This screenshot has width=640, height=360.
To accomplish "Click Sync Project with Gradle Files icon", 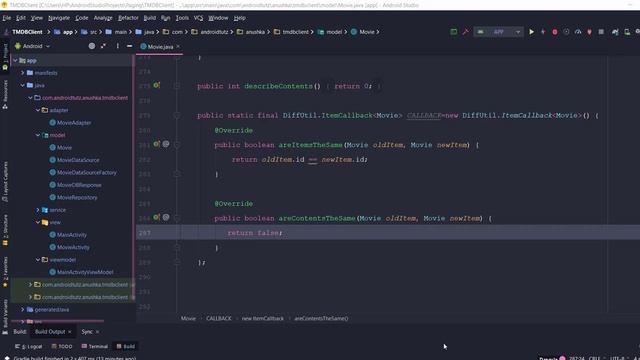I will [x=615, y=32].
